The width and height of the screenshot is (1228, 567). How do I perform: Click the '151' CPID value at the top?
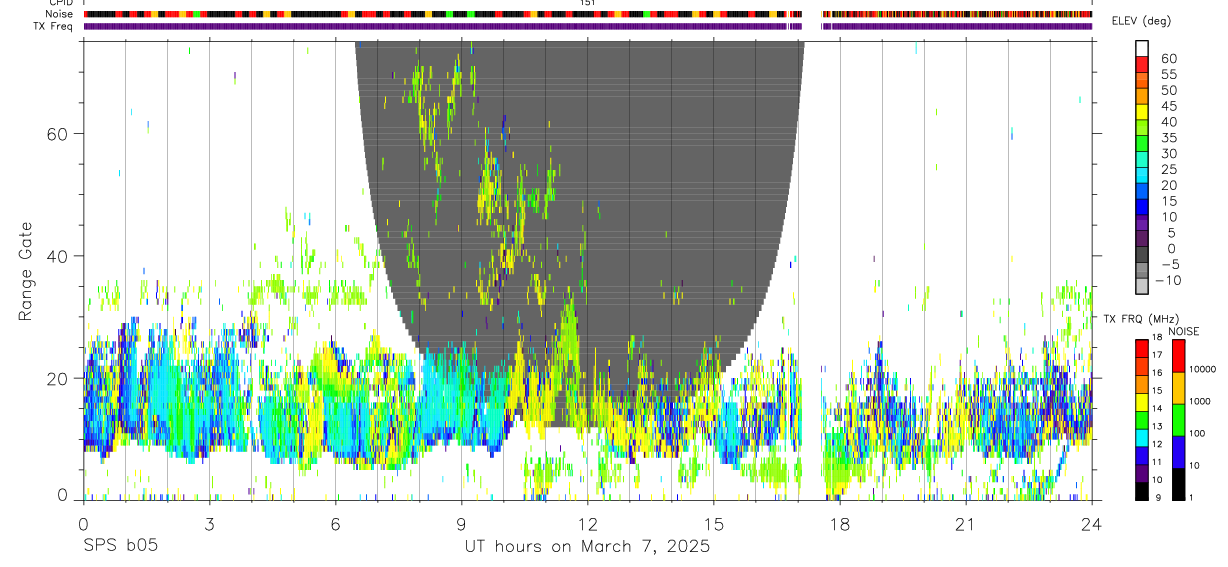pos(587,3)
